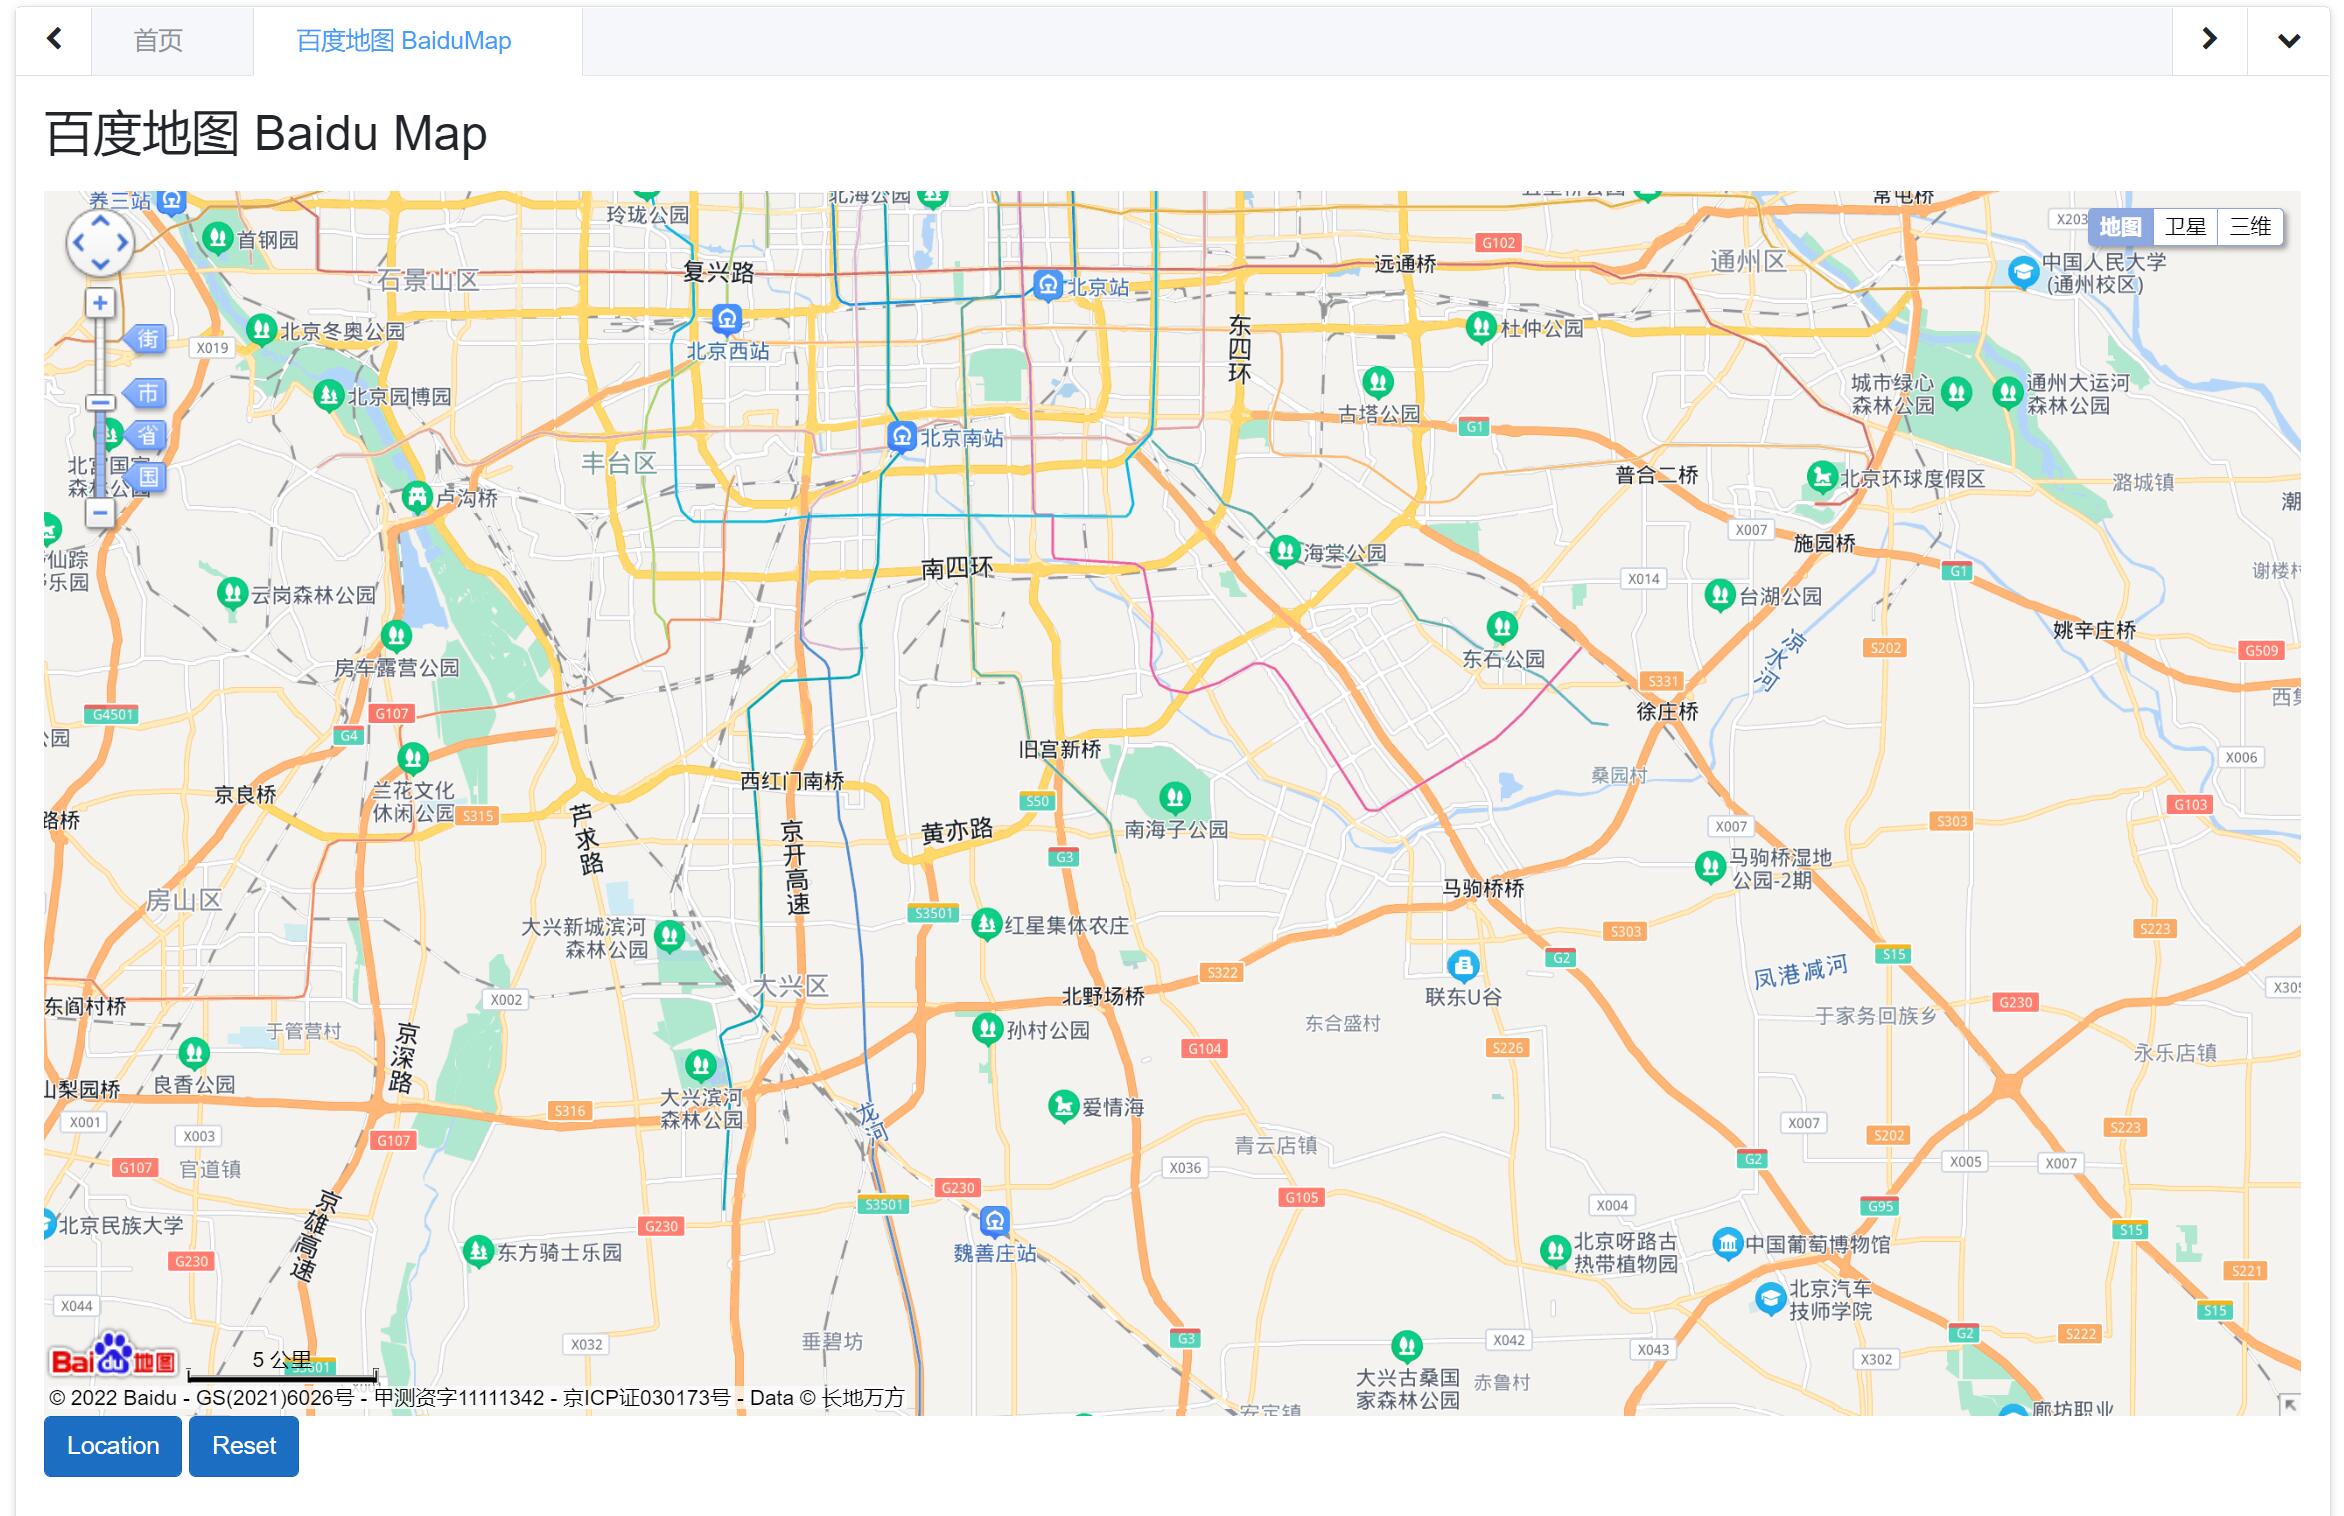
Task: Click the 北京南站 railway station icon
Action: pos(902,436)
